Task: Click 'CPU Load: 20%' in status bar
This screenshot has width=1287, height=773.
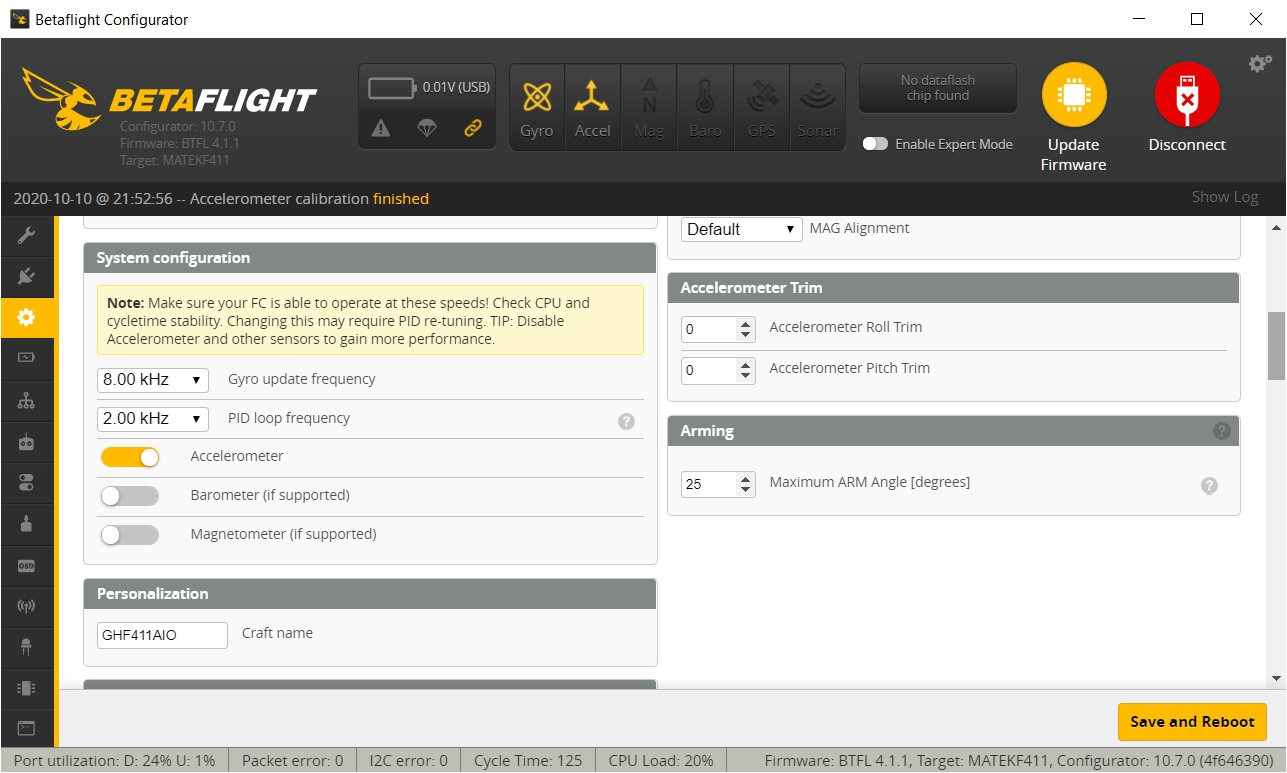Action: [661, 761]
